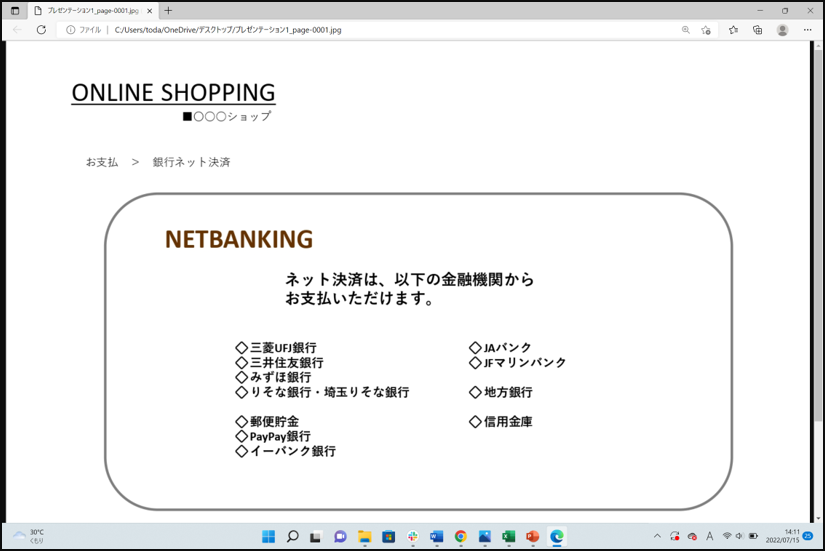
Task: Click the みずほ銀行 entry
Action: pyautogui.click(x=273, y=377)
